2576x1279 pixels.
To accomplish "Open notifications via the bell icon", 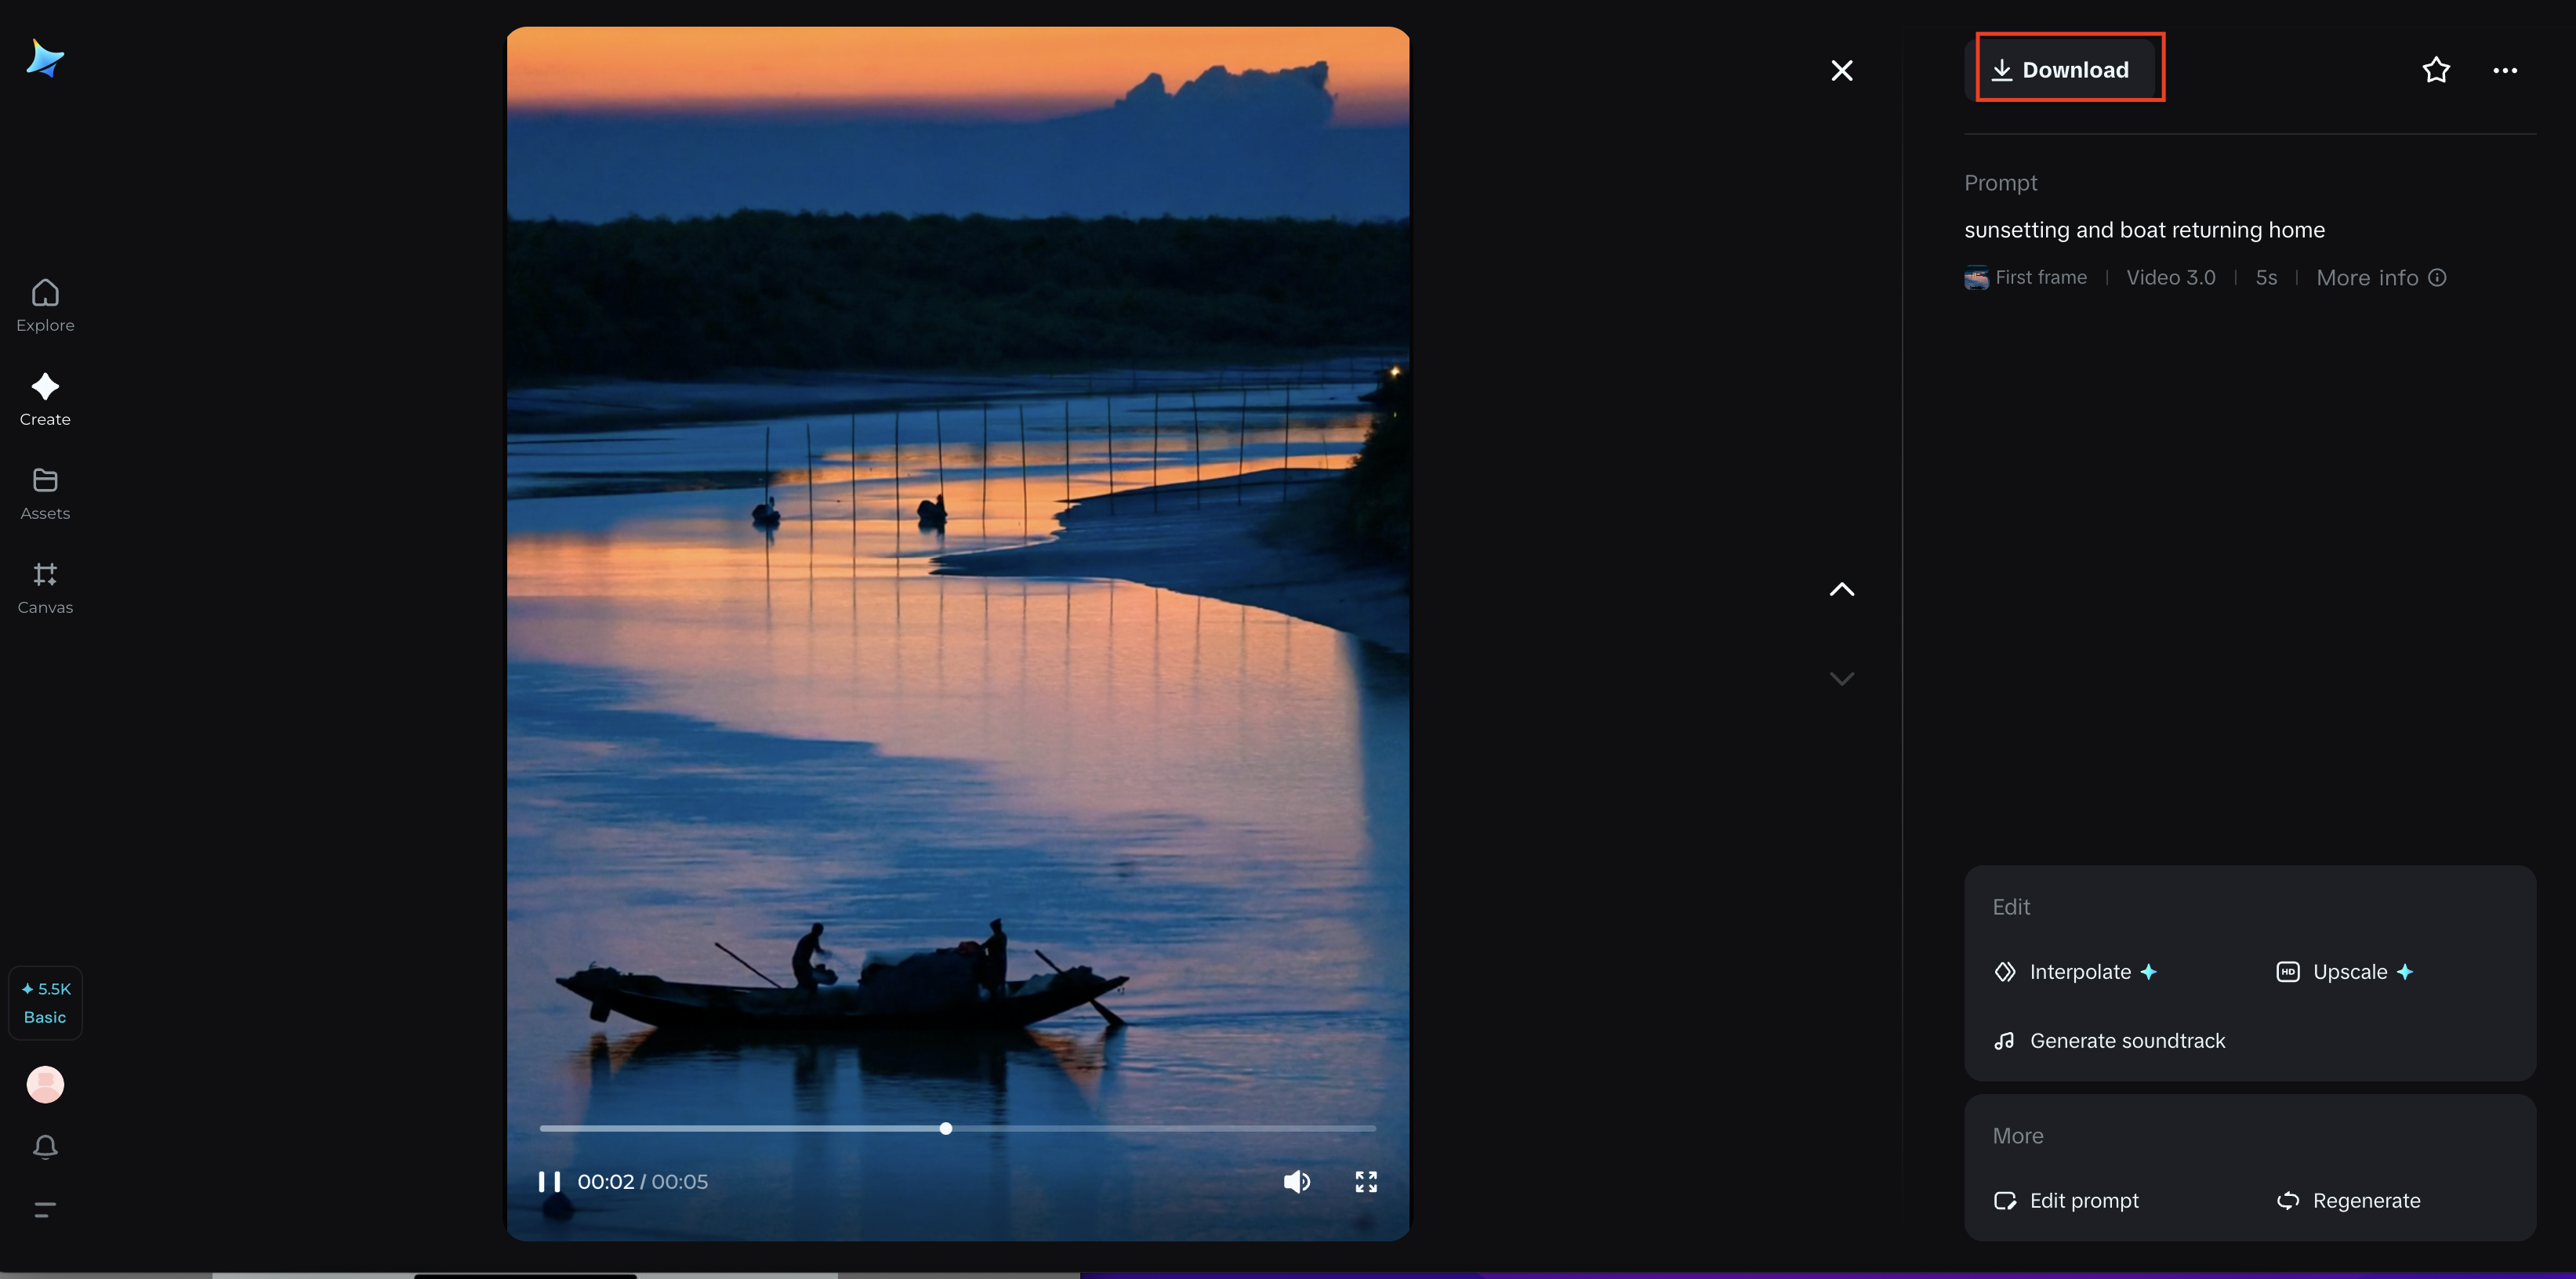I will [x=44, y=1147].
